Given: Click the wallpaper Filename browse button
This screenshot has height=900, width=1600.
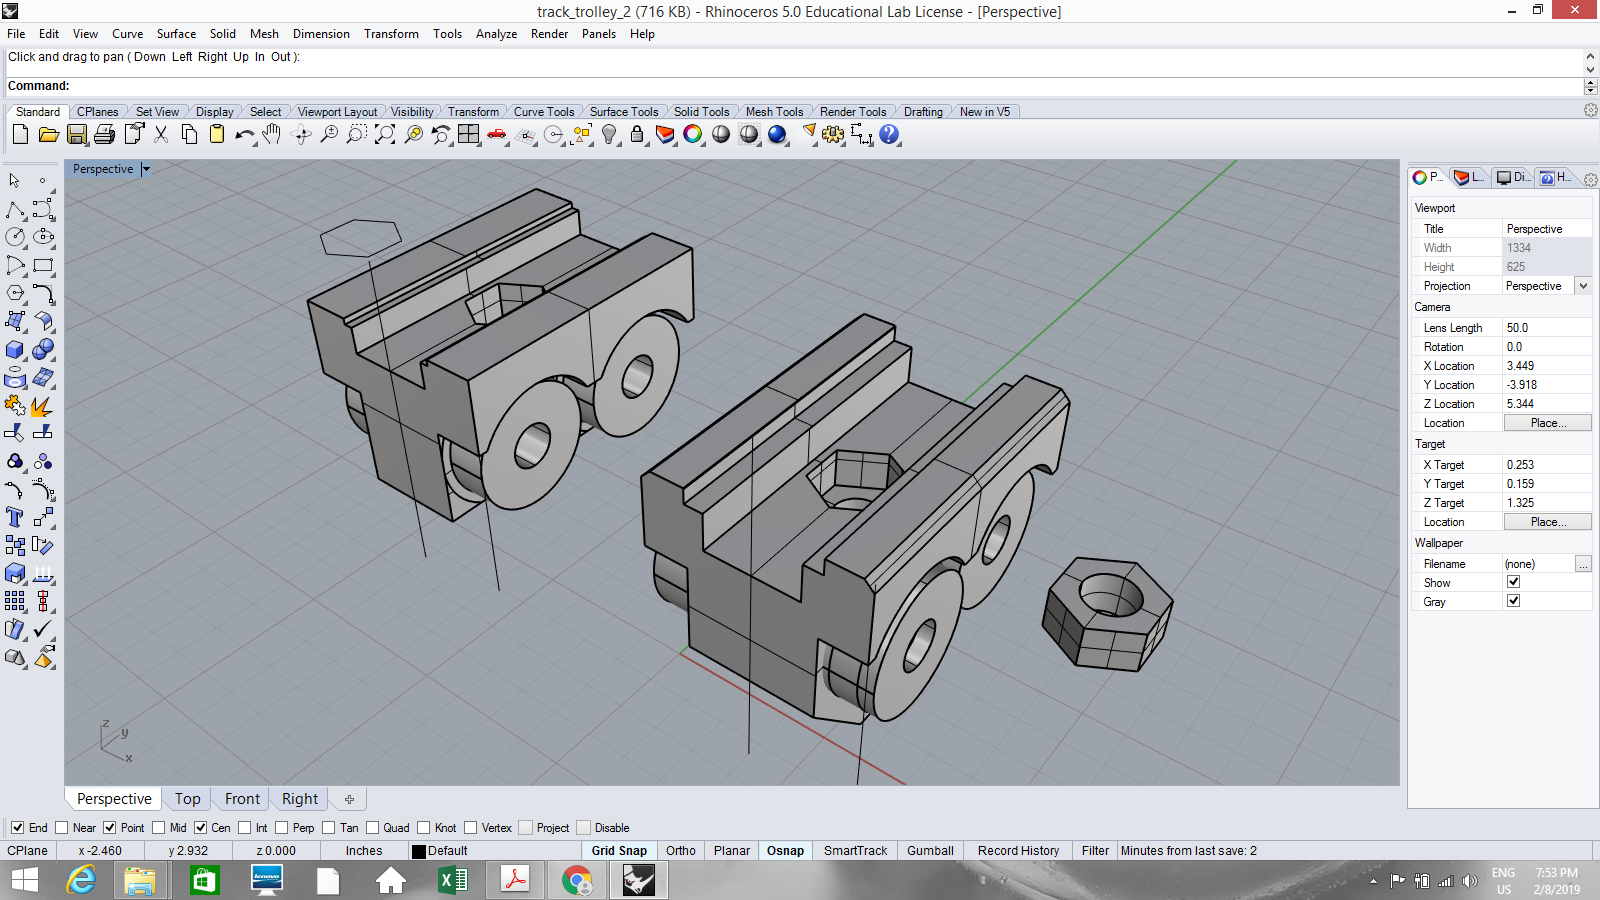Looking at the screenshot, I should click(1583, 564).
